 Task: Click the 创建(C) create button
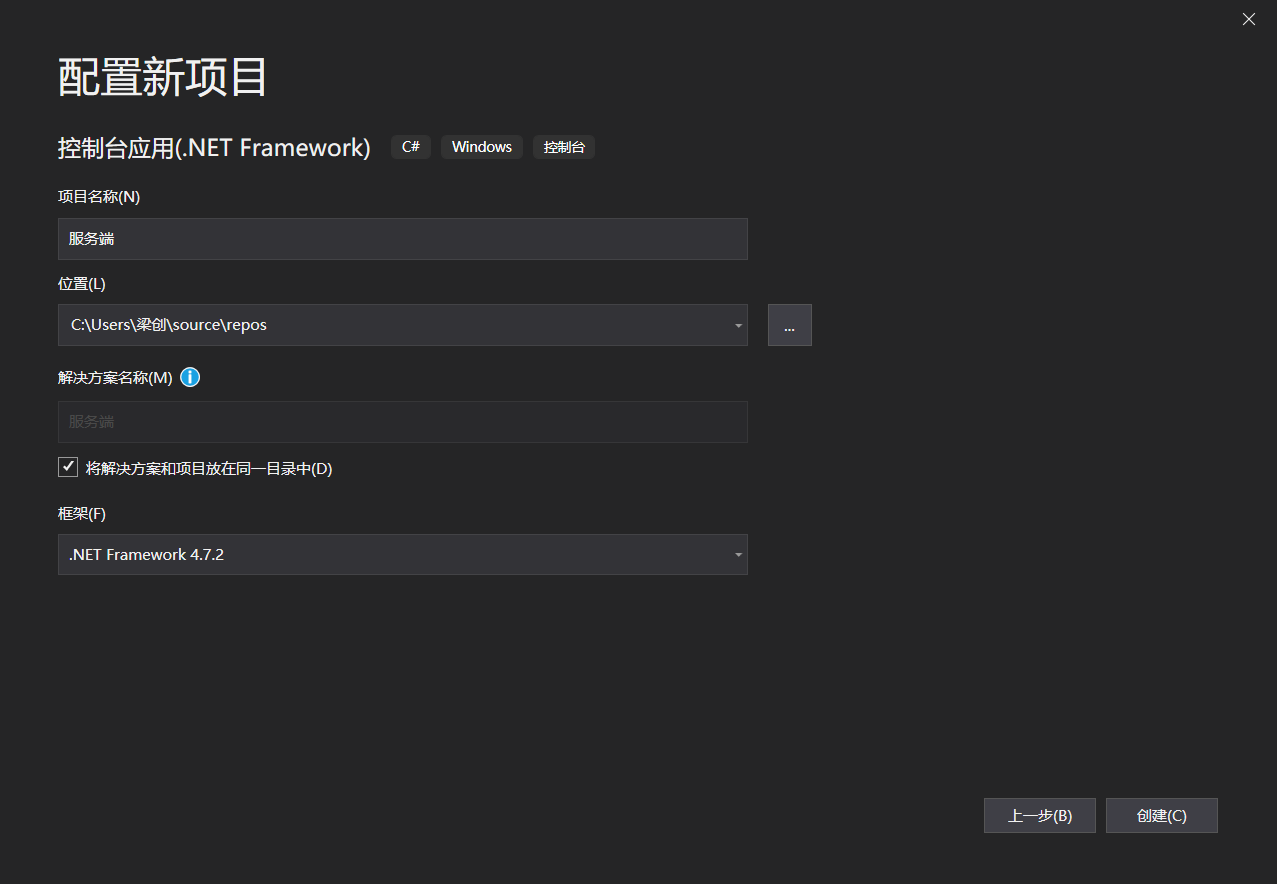tap(1162, 815)
